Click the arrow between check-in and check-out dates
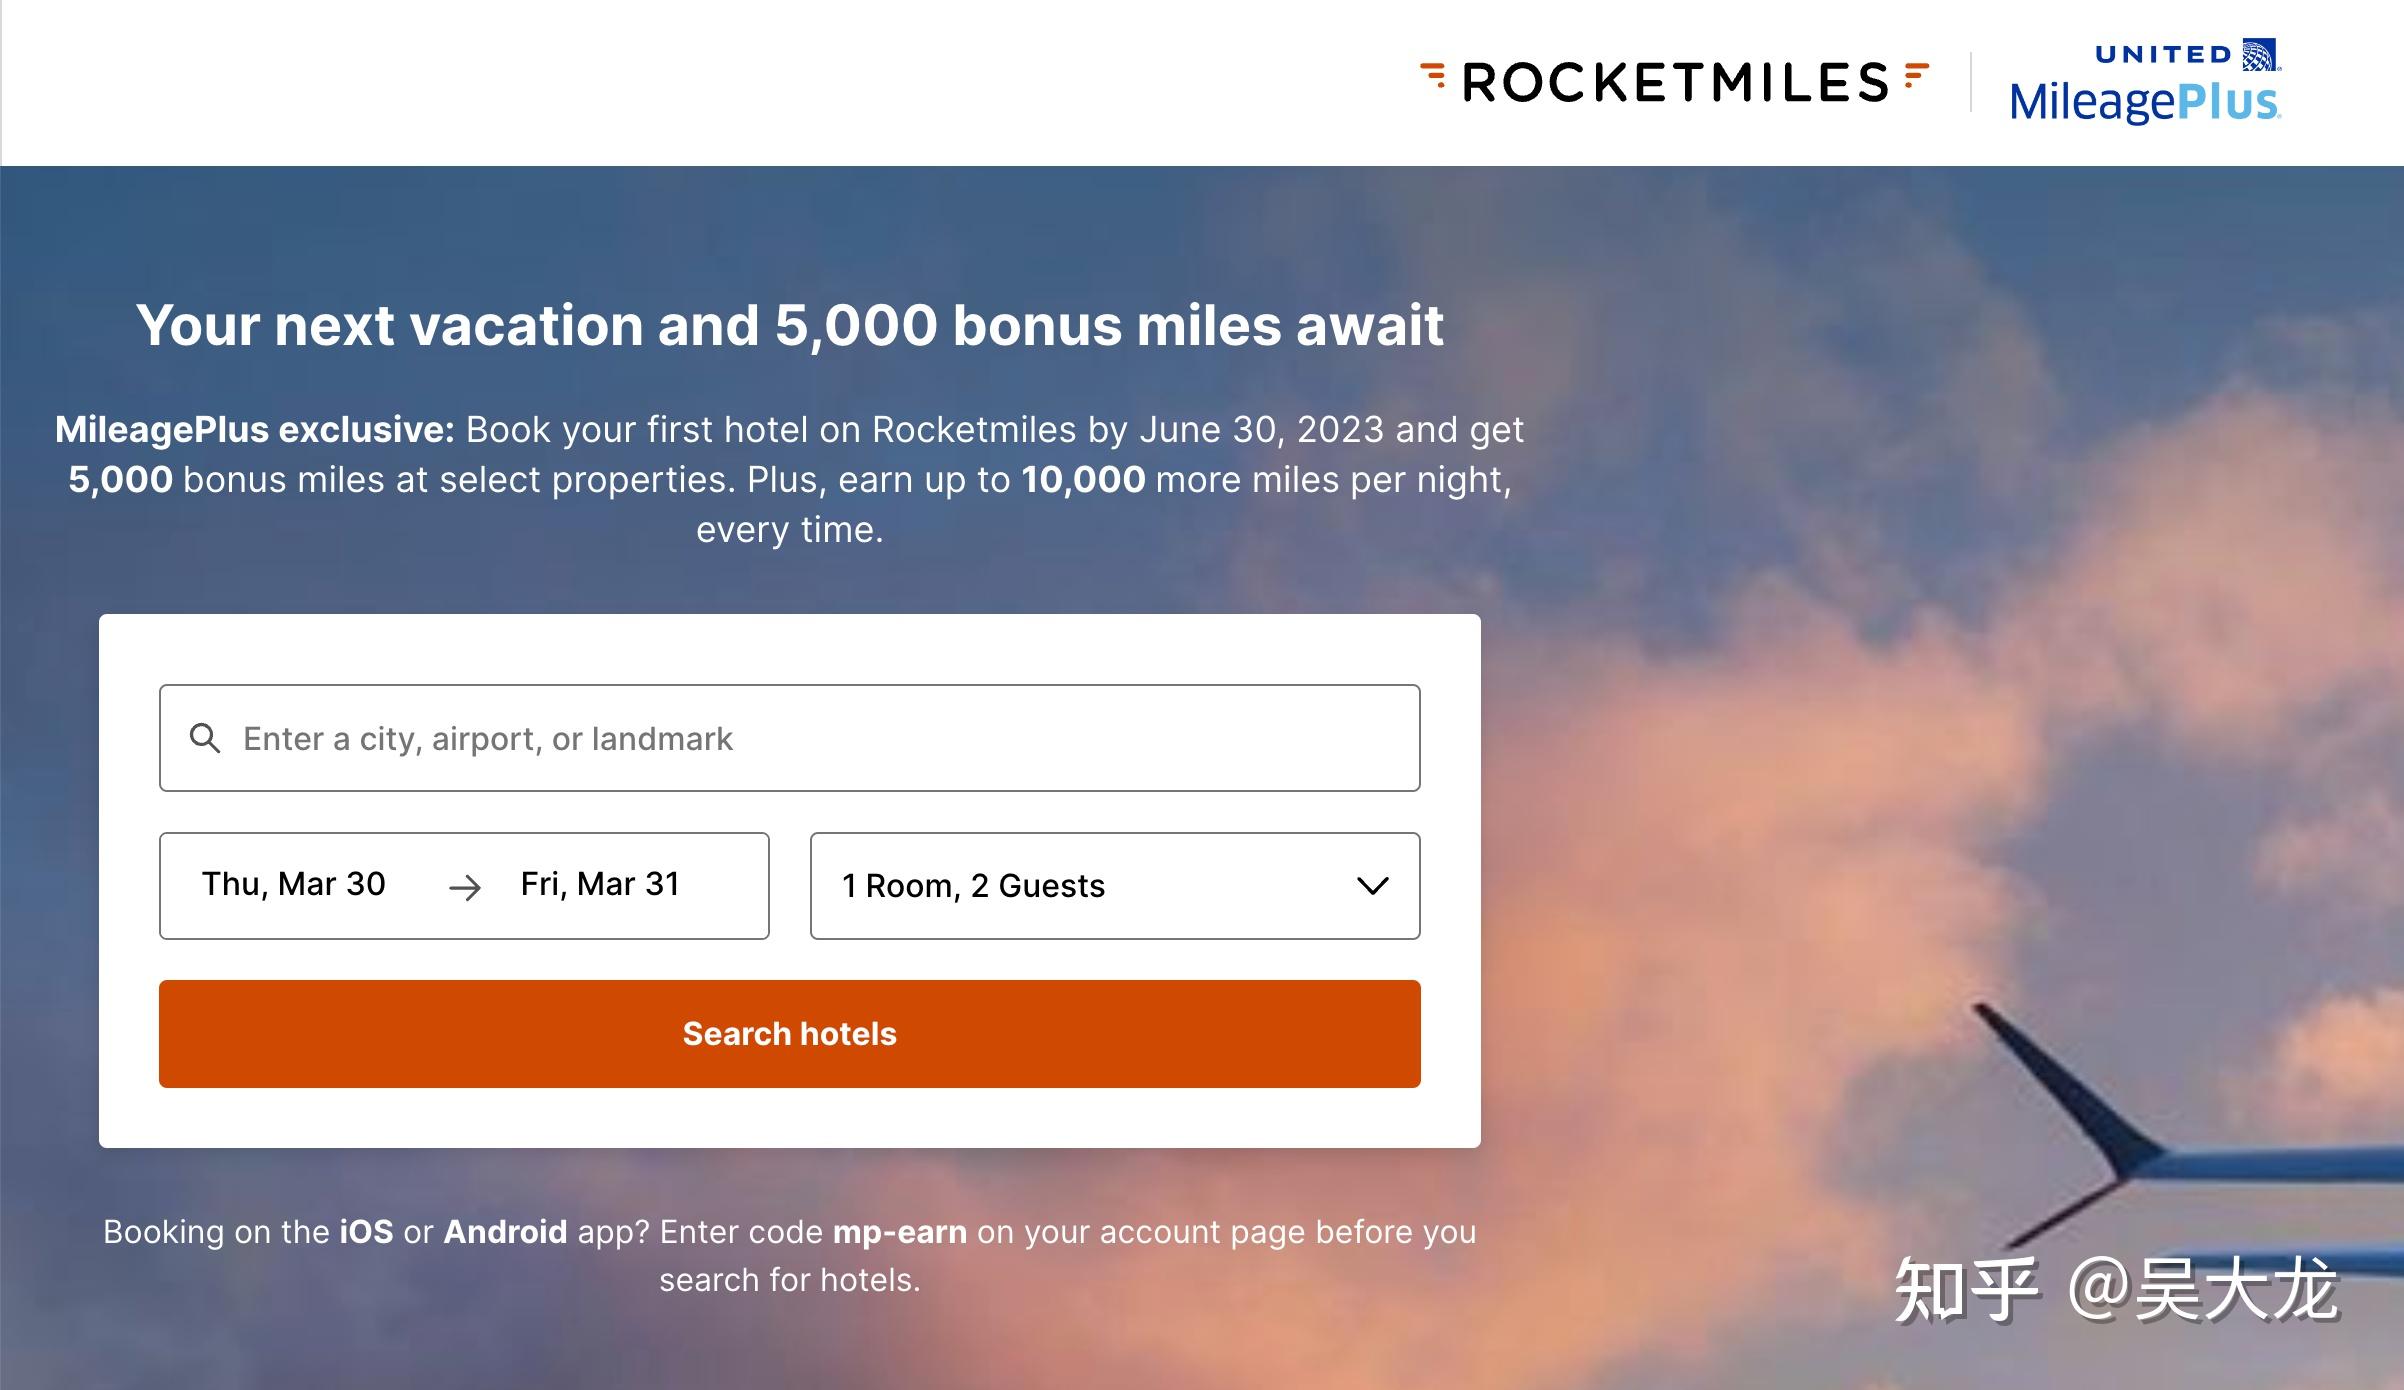Screen dimensions: 2404x1390 [465, 886]
